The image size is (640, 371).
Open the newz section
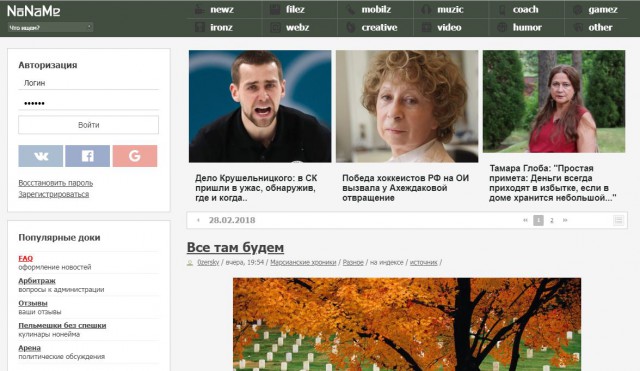click(x=222, y=9)
